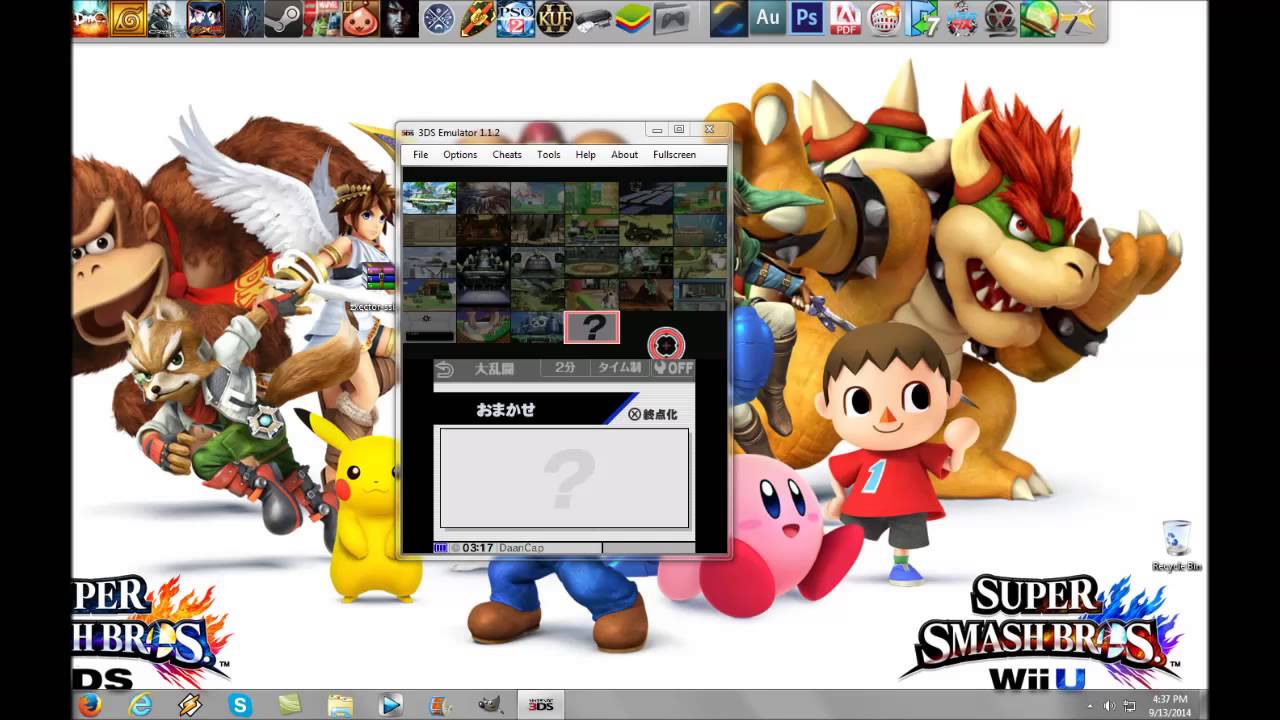The image size is (1280, 720).
Task: Open the Tools menu
Action: point(548,155)
